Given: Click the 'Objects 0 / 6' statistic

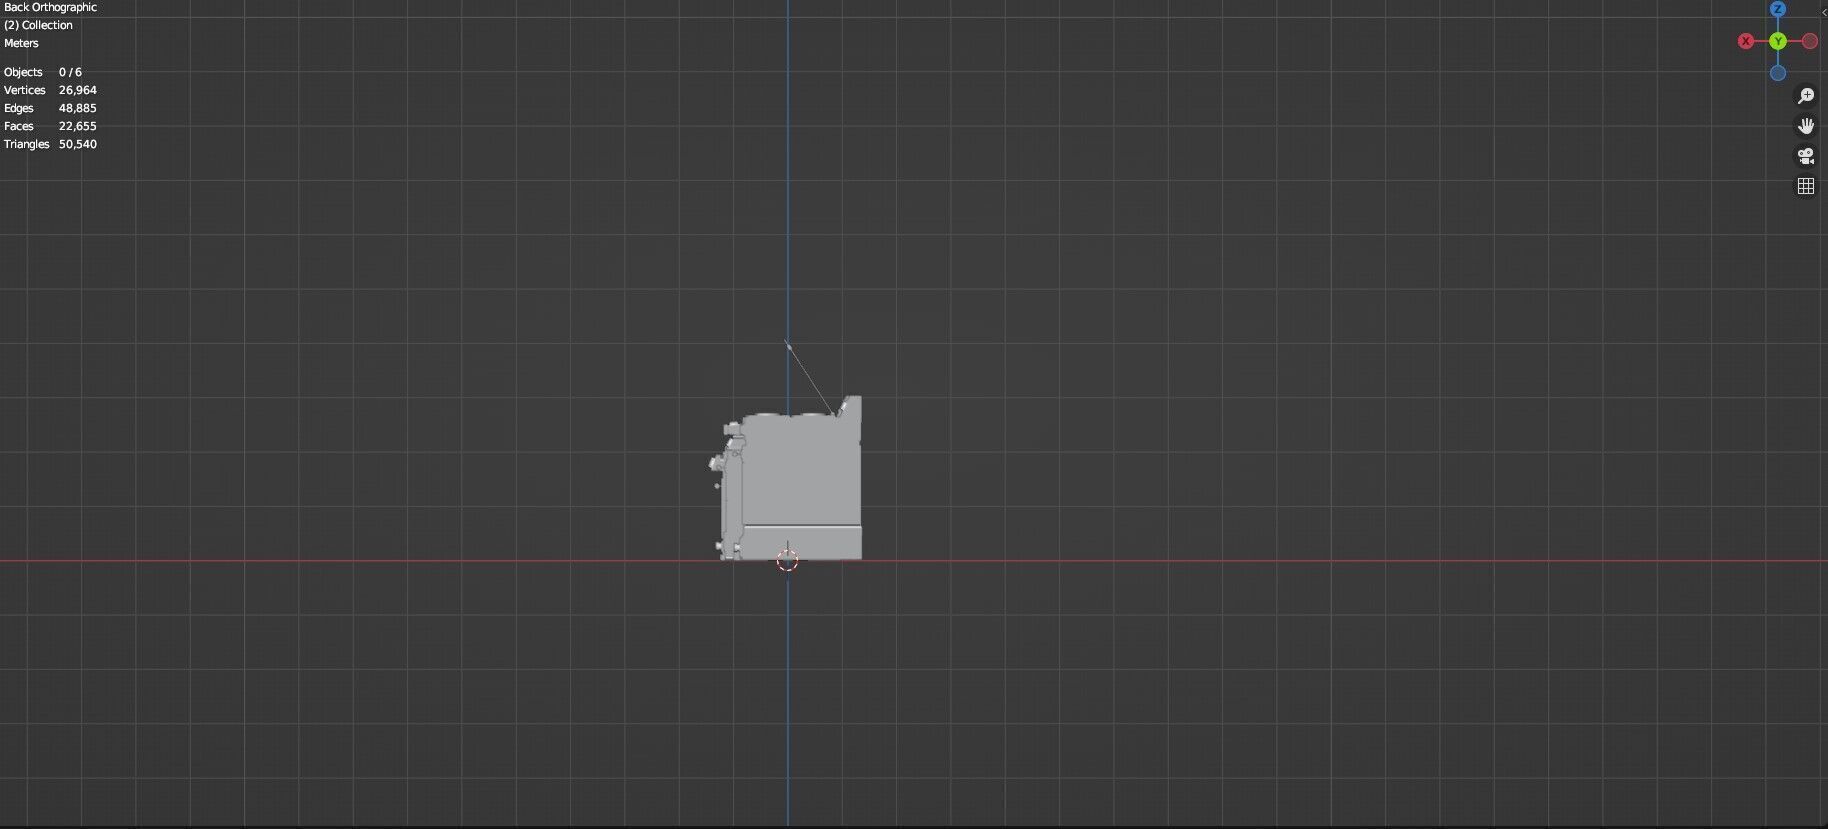Looking at the screenshot, I should click(x=43, y=72).
